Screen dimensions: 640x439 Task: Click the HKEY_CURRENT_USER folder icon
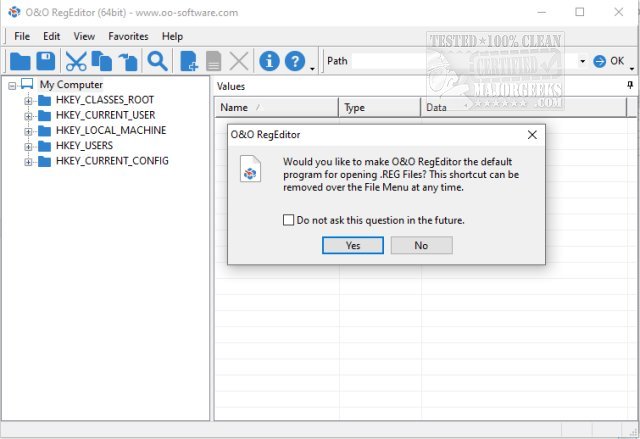point(44,116)
